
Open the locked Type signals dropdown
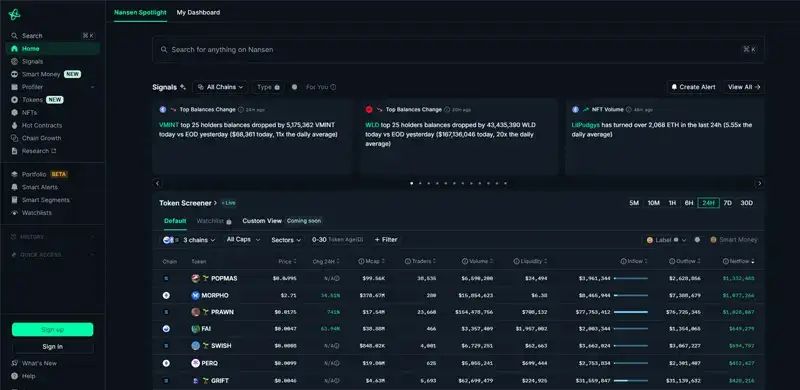tap(268, 87)
